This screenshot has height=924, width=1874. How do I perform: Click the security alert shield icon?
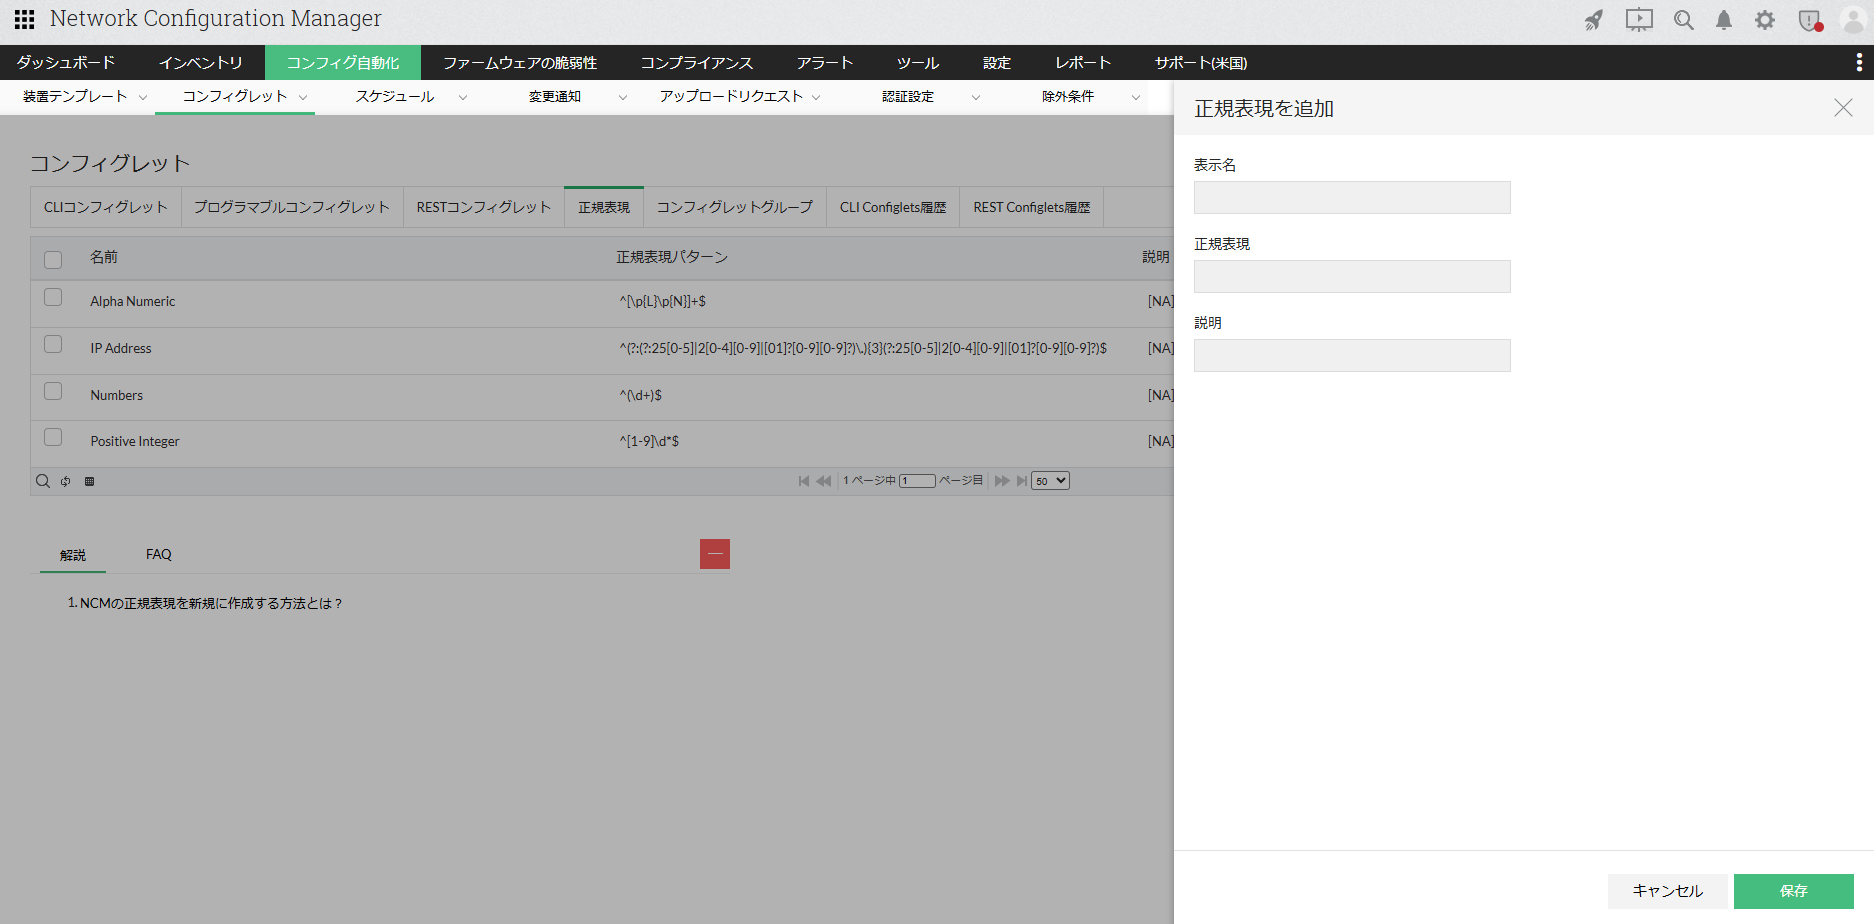pos(1810,19)
